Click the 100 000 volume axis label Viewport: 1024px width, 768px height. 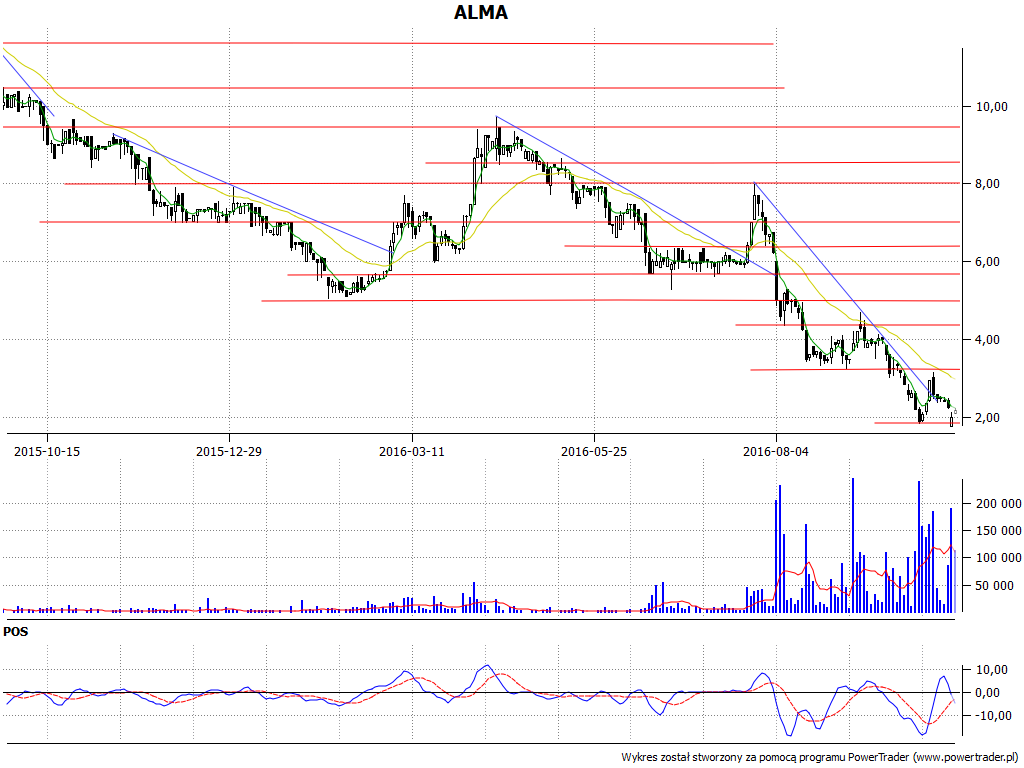999,558
